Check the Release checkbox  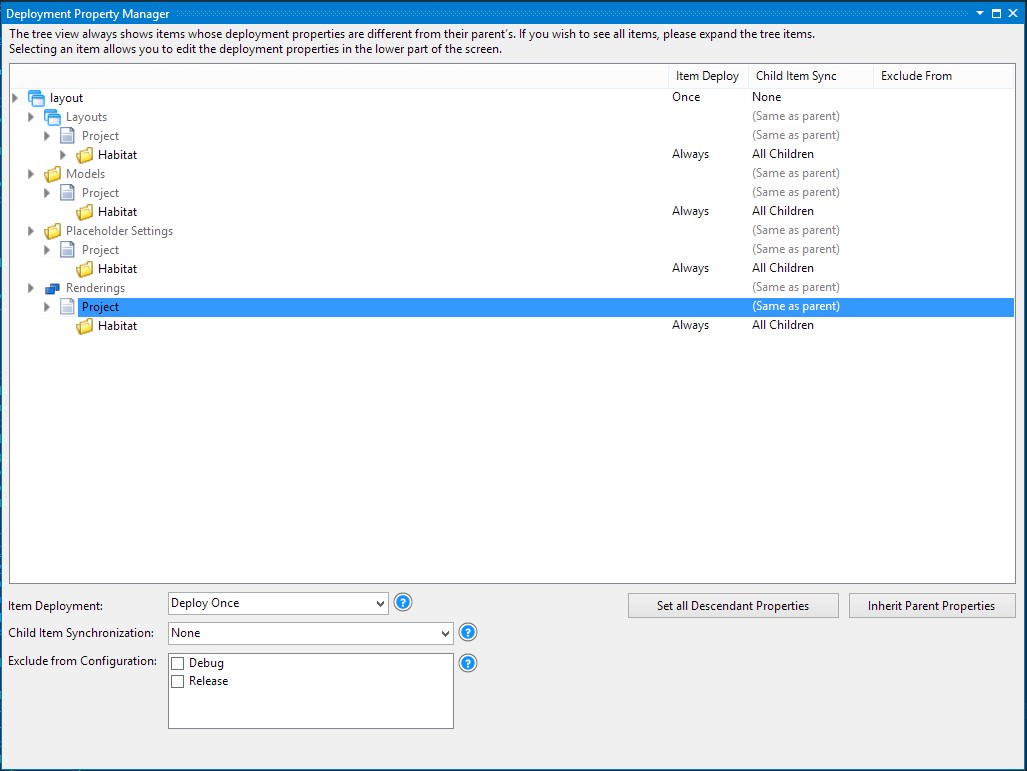[x=178, y=681]
